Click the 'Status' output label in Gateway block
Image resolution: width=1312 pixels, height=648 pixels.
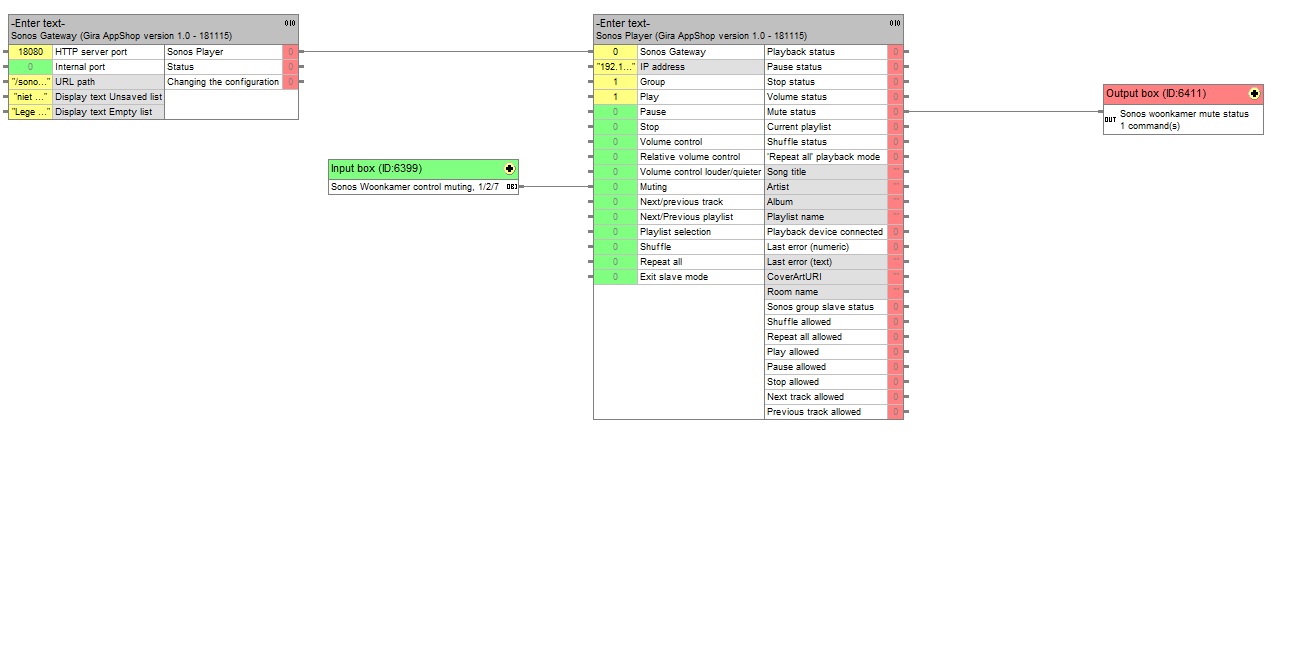(x=181, y=67)
